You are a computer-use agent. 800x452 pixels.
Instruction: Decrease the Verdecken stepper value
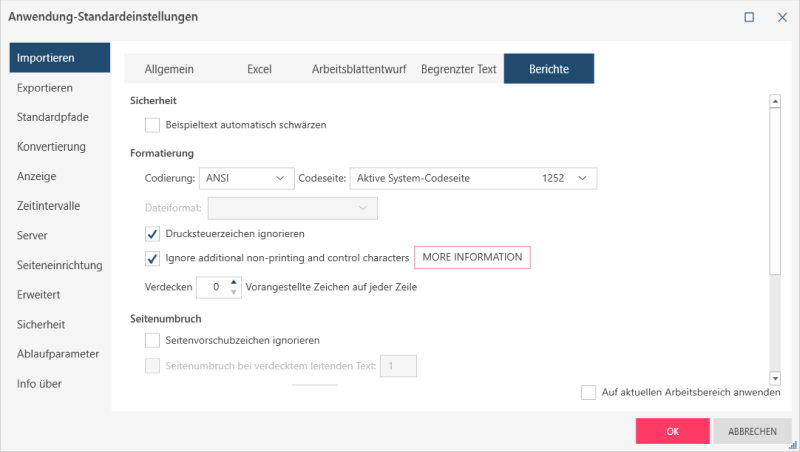235,292
